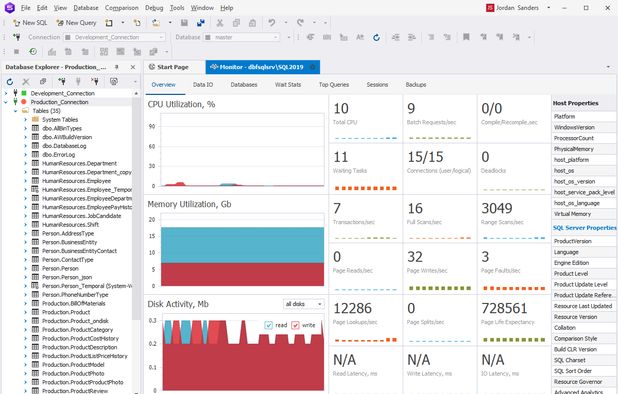Switch to the Data IO tab

[x=203, y=85]
